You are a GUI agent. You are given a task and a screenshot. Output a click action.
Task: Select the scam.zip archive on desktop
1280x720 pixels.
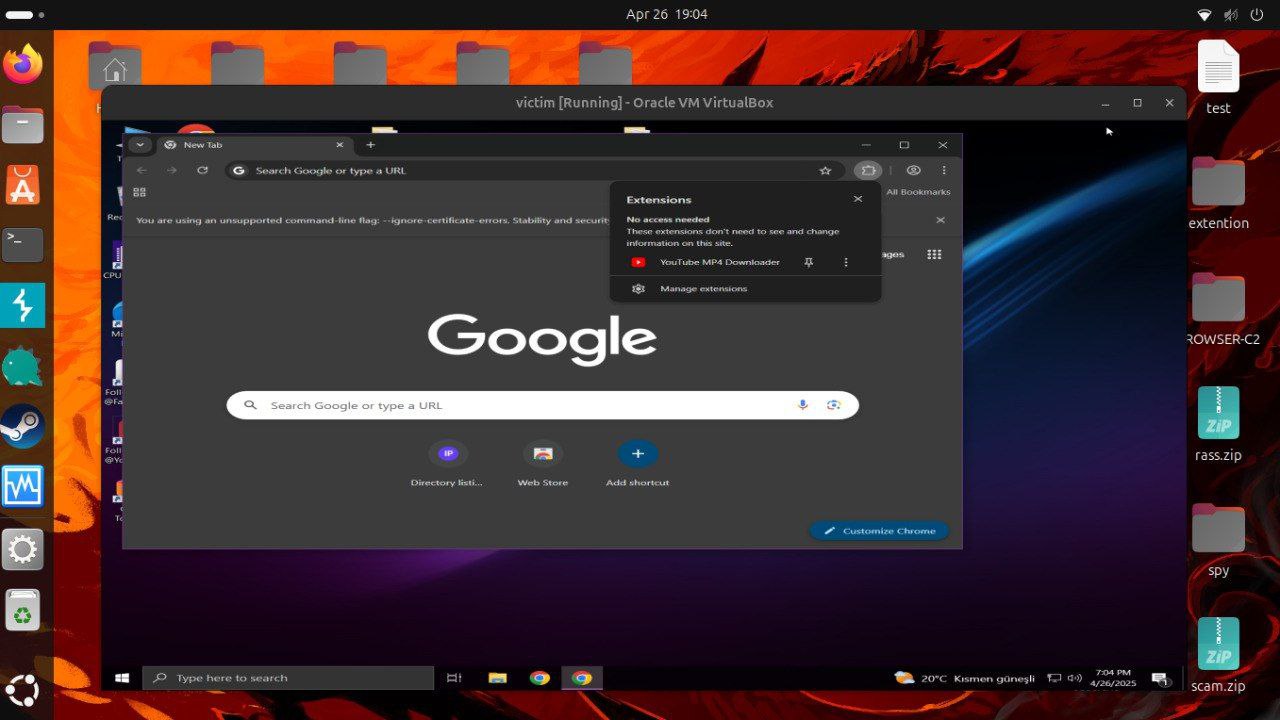click(x=1218, y=655)
